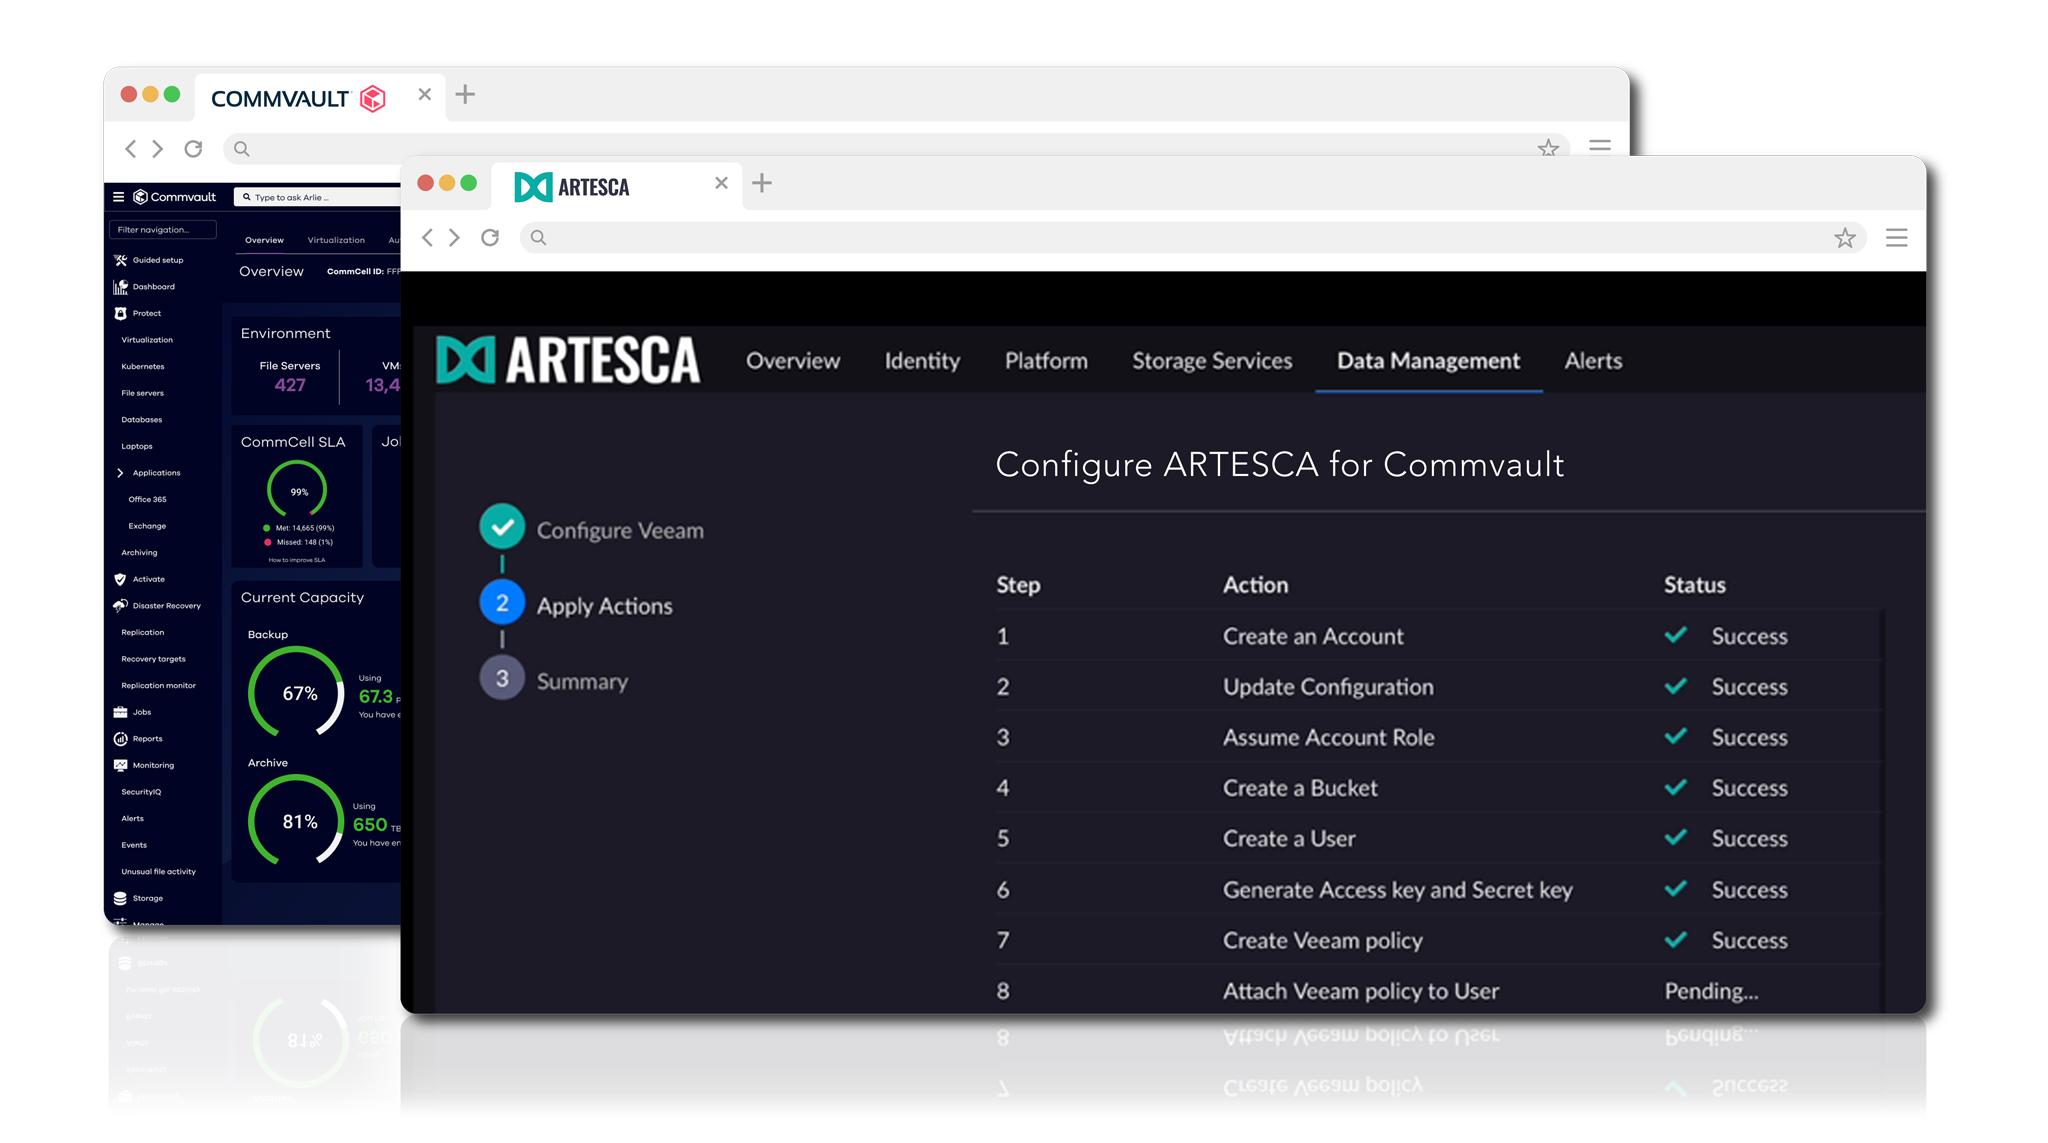Image resolution: width=2048 pixels, height=1143 pixels.
Task: Reload the ARTESCA browser page
Action: pyautogui.click(x=490, y=238)
